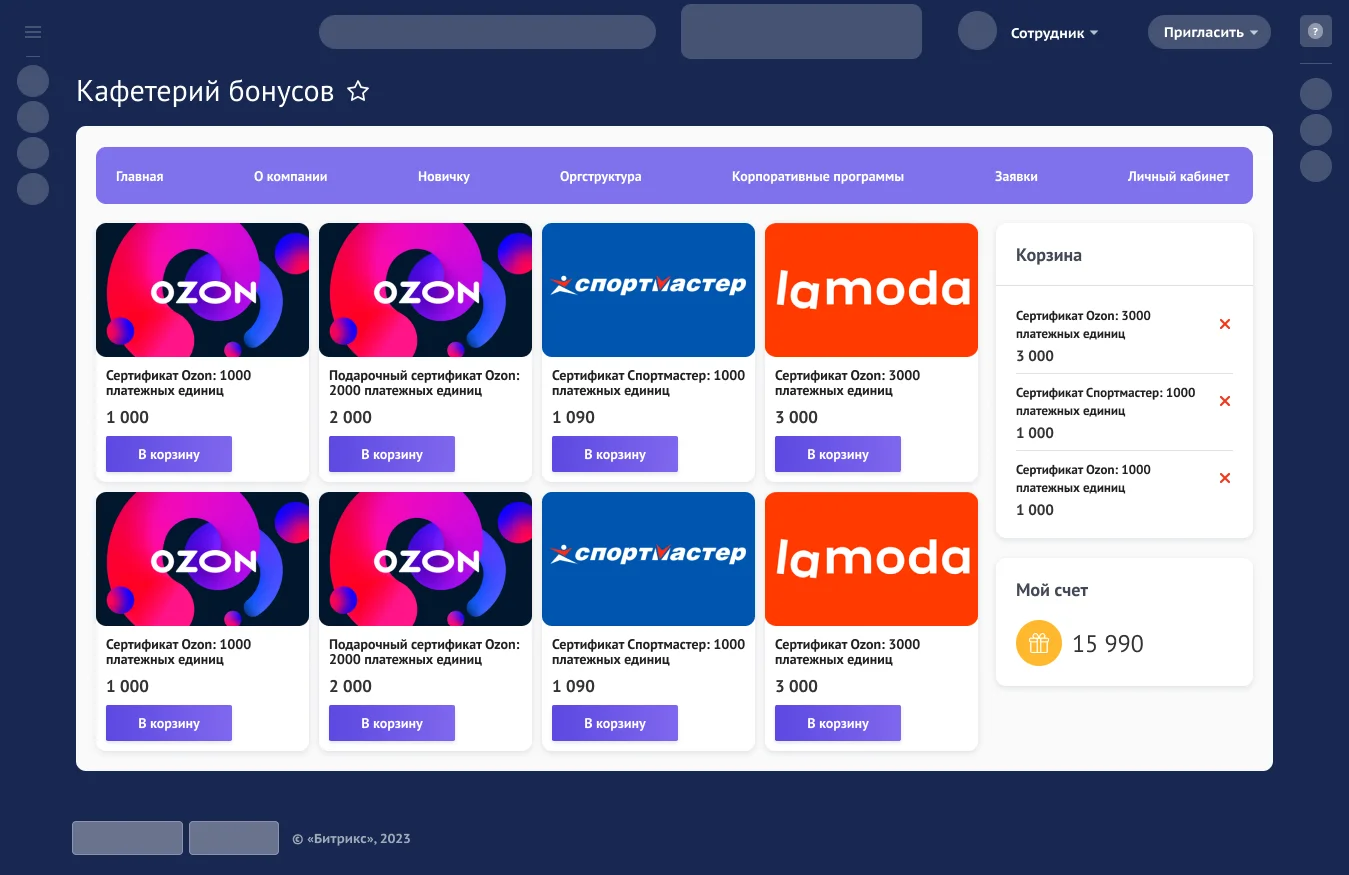
Task: Click the user avatar next to Сотрудник
Action: pyautogui.click(x=978, y=30)
